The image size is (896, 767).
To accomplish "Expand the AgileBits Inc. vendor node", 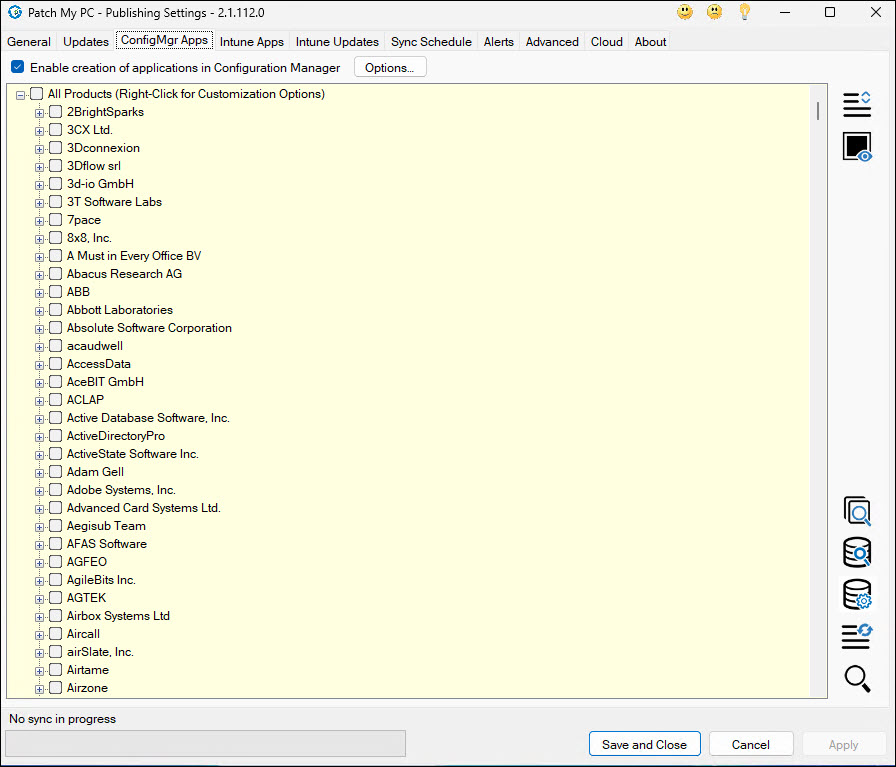I will 40,580.
